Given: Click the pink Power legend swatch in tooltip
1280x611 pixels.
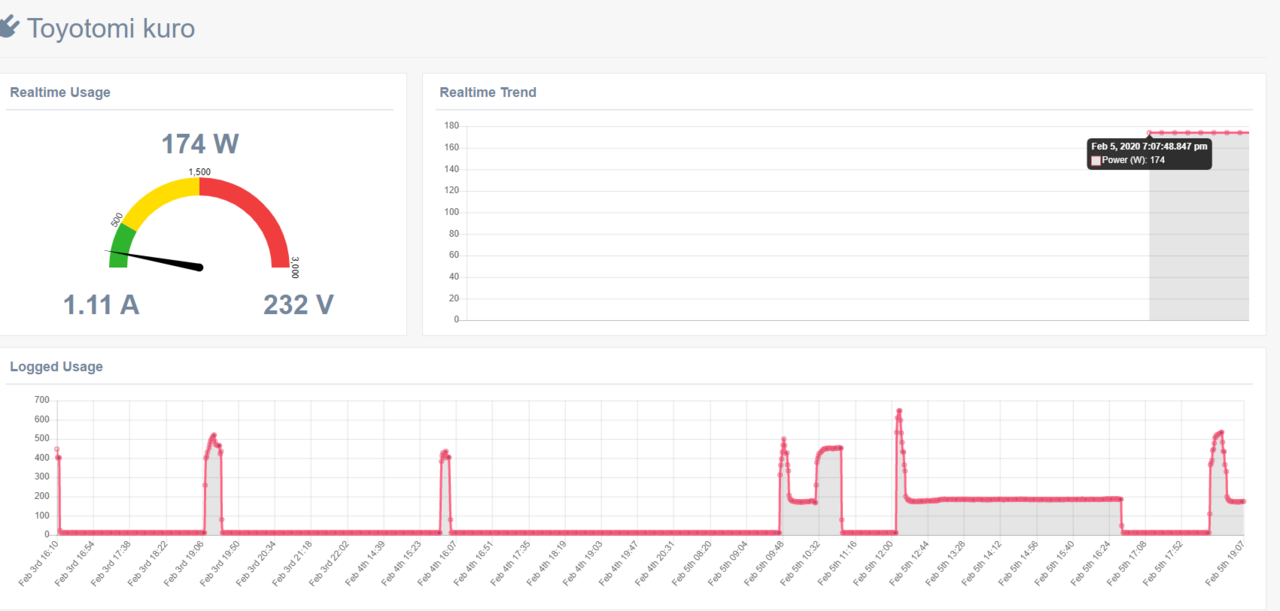Looking at the screenshot, I should point(1096,160).
